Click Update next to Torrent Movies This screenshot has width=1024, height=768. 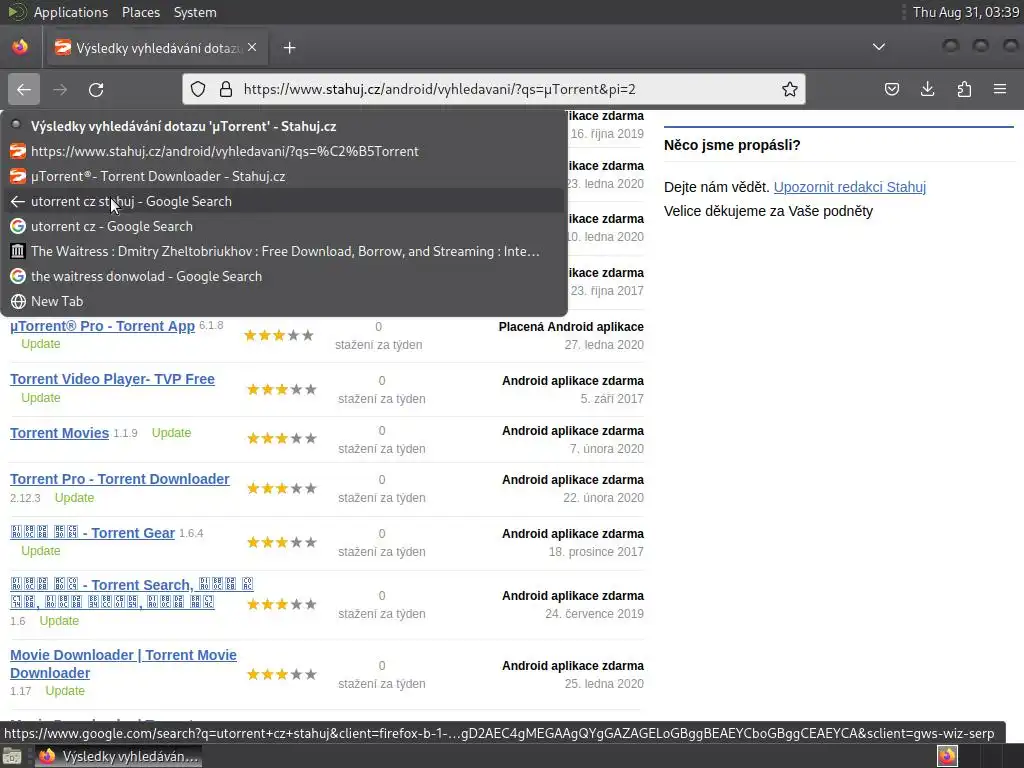click(x=171, y=433)
